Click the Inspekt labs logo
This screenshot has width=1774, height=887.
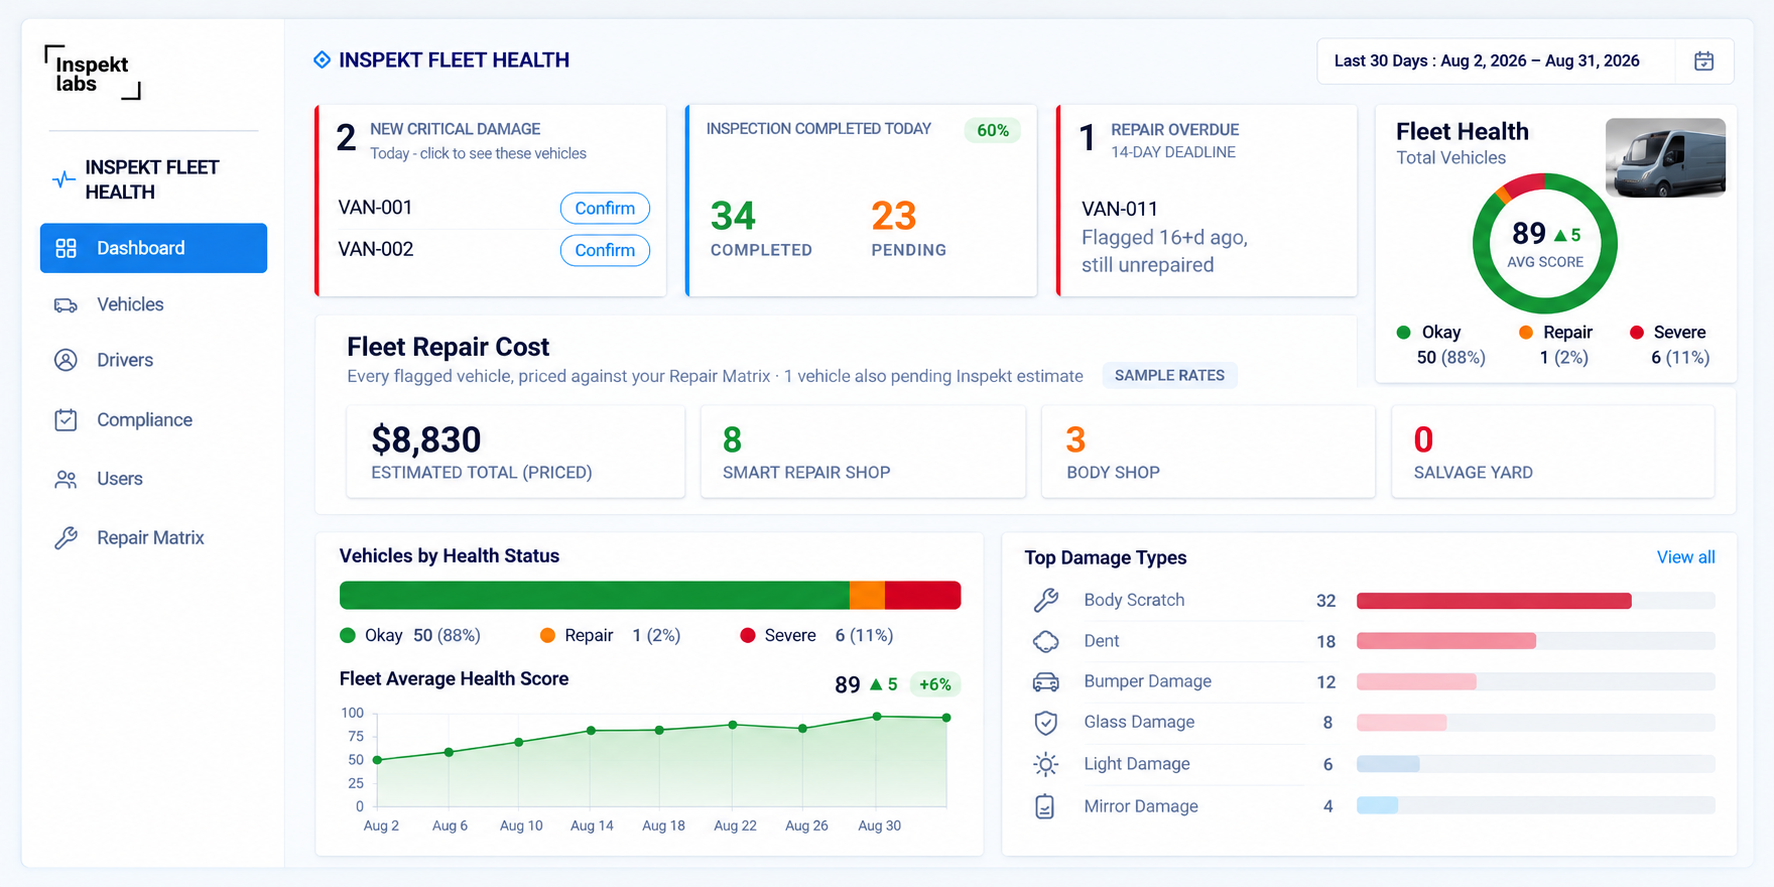(x=93, y=72)
